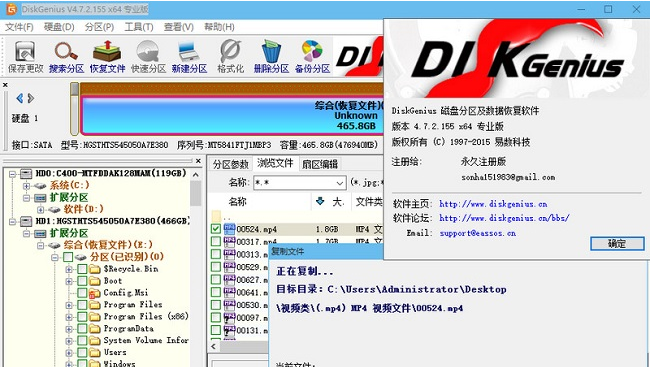
Task: Click the support@eassos.cn email link
Action: pos(478,233)
